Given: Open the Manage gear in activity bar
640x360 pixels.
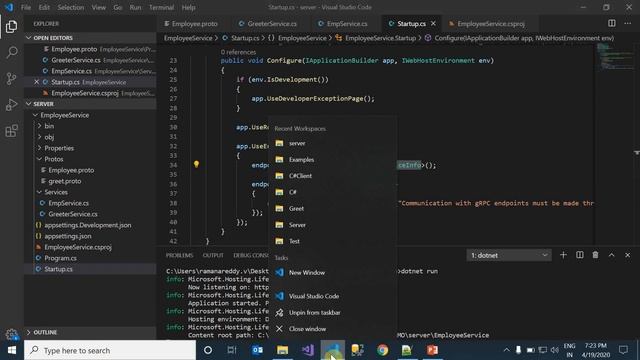Looking at the screenshot, I should [11, 334].
